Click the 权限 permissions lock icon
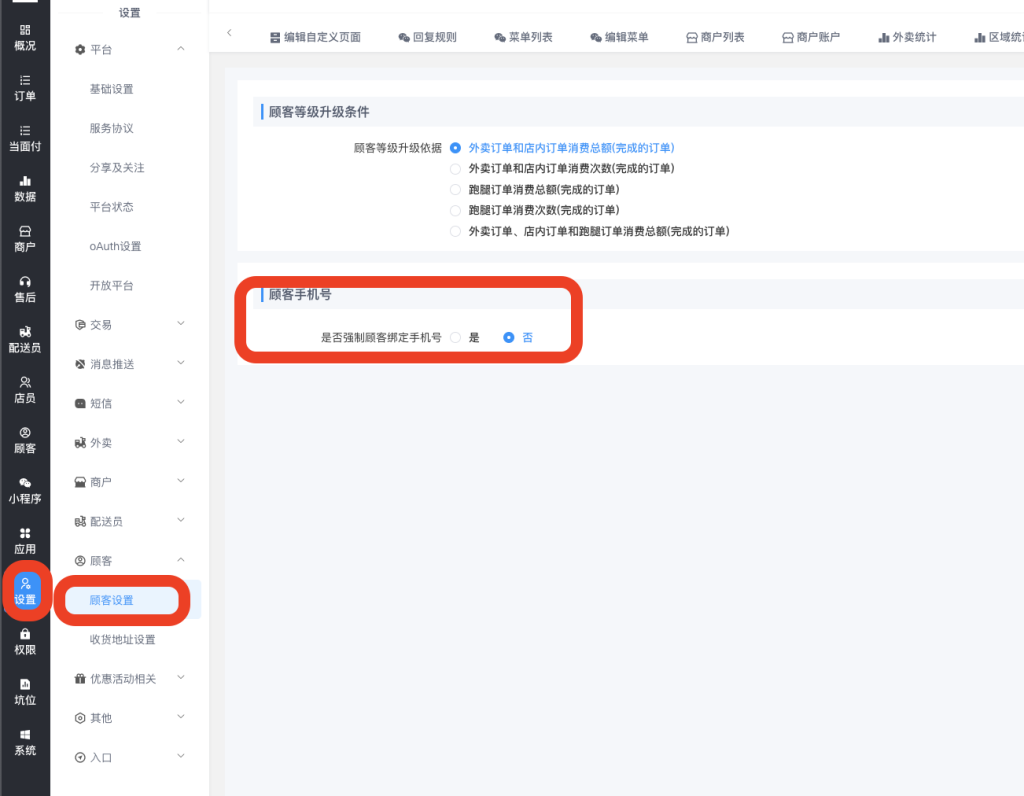 pyautogui.click(x=25, y=634)
